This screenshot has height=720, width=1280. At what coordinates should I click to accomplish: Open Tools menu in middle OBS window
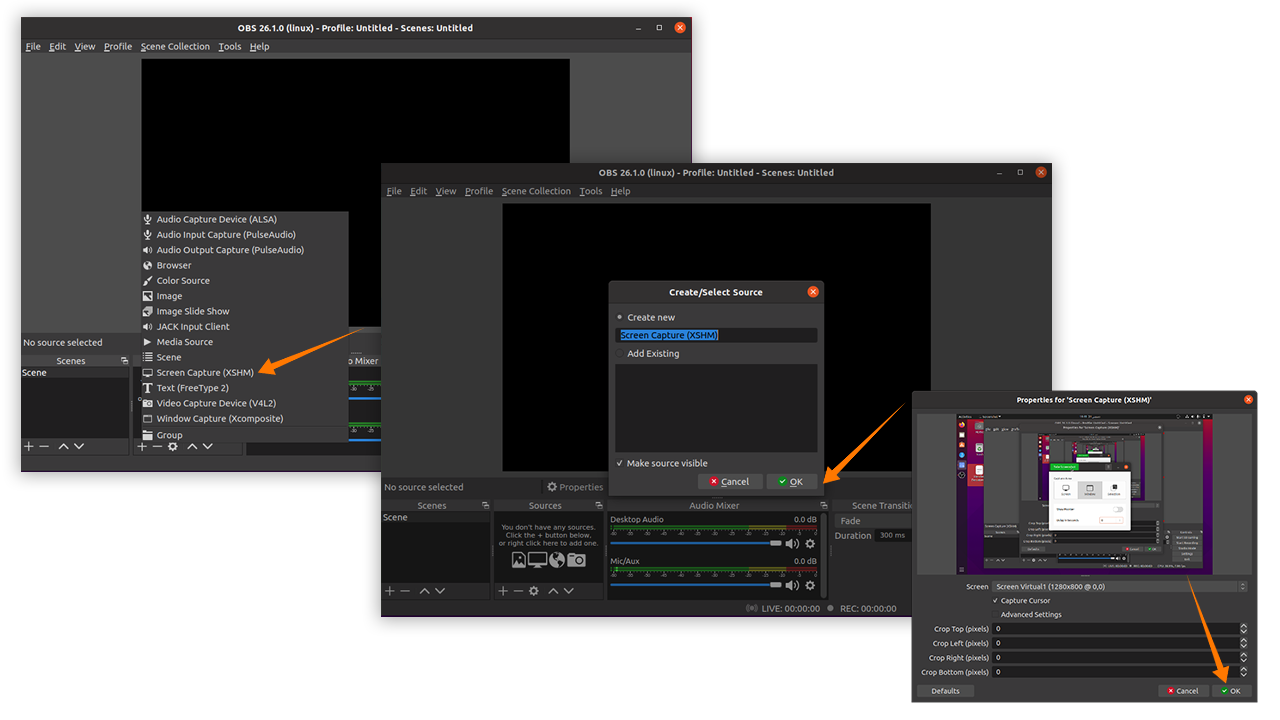(x=591, y=191)
